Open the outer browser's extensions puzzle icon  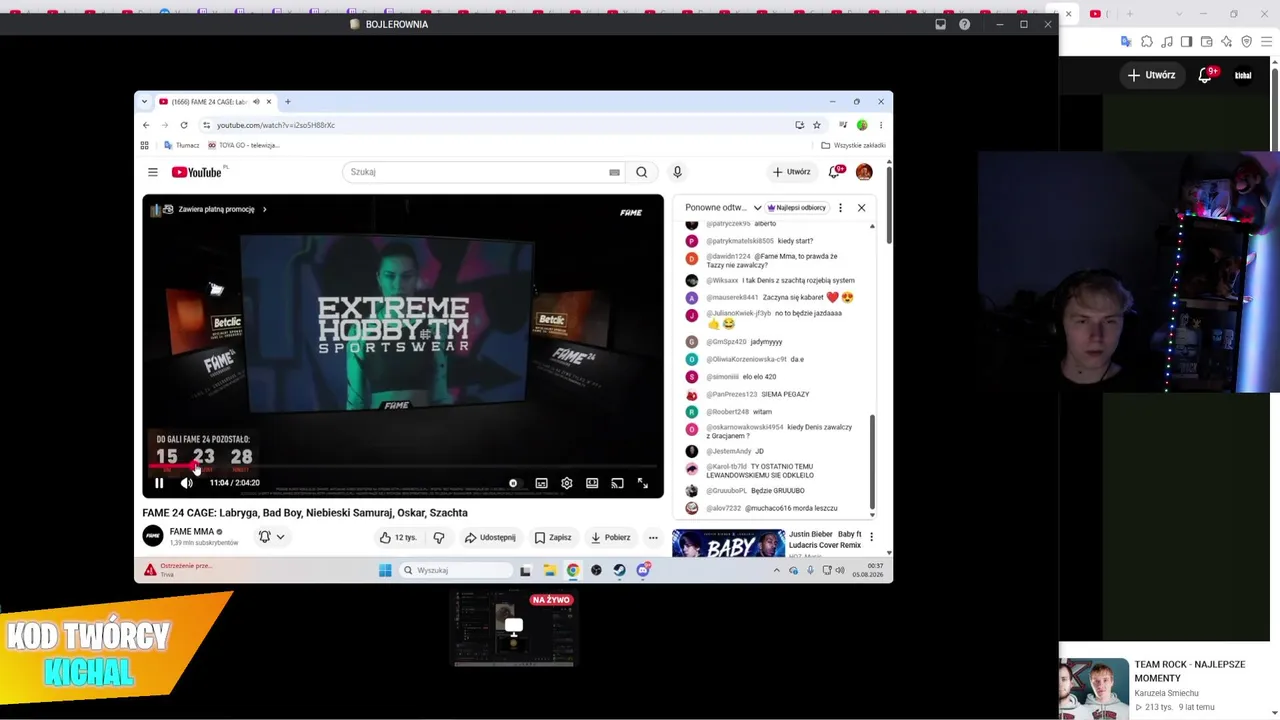coord(1146,42)
